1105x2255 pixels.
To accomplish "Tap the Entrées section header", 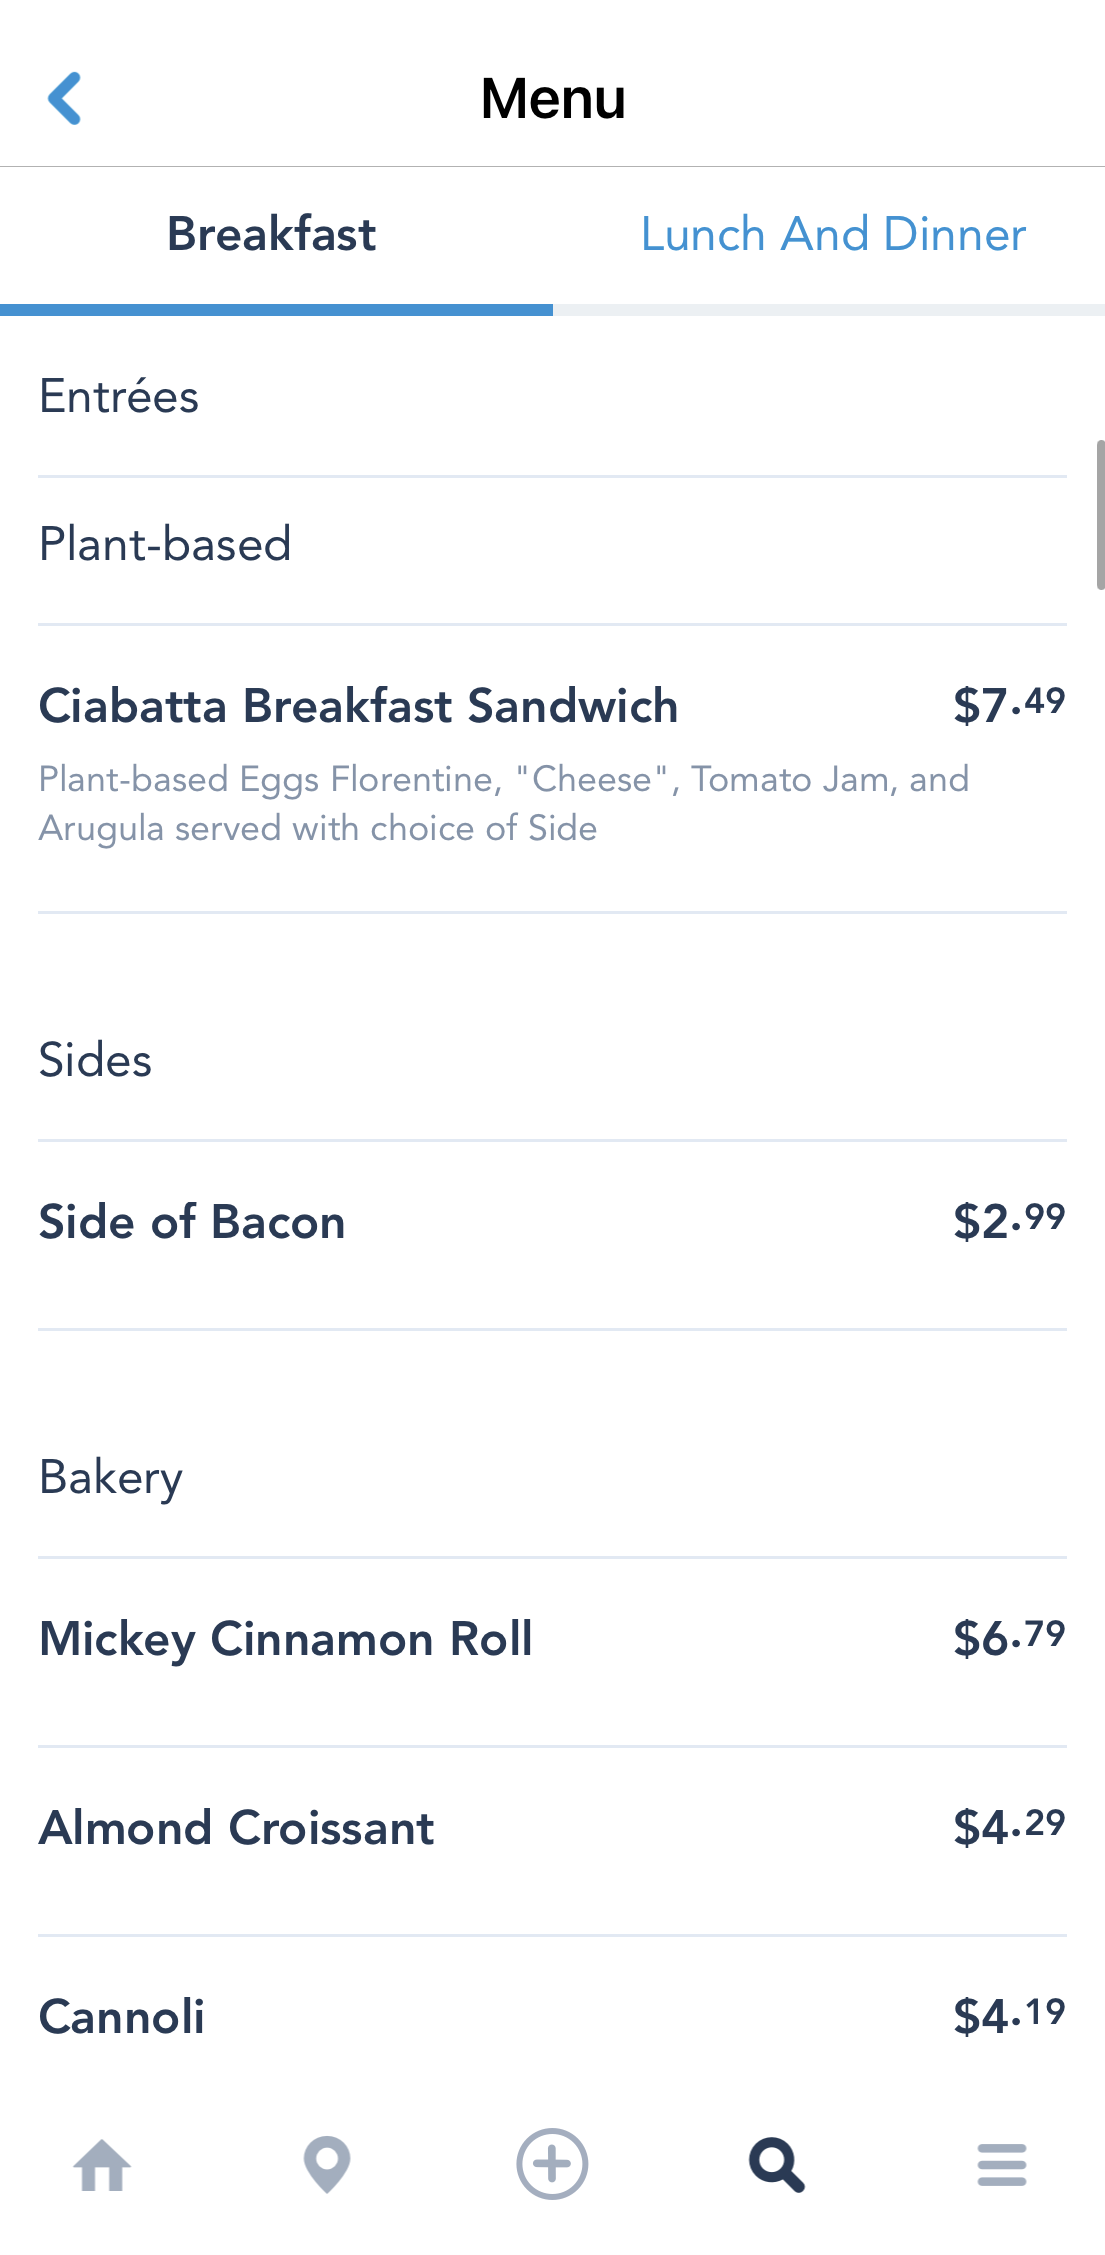I will click(x=119, y=397).
